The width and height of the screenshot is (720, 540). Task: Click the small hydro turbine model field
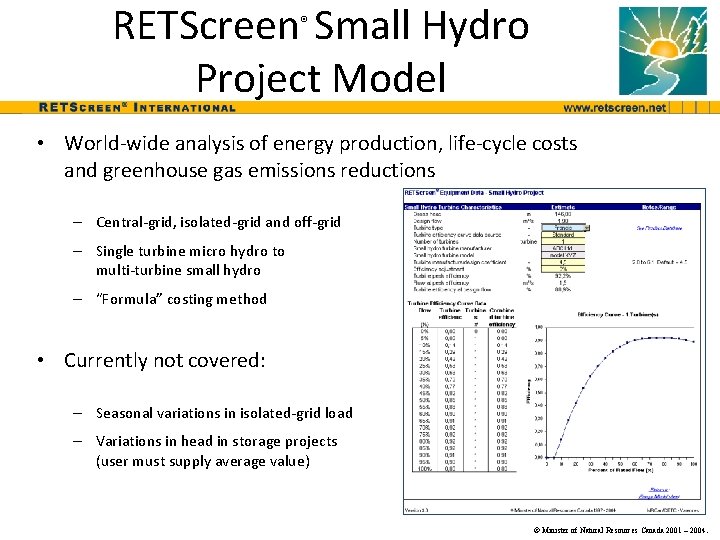563,255
